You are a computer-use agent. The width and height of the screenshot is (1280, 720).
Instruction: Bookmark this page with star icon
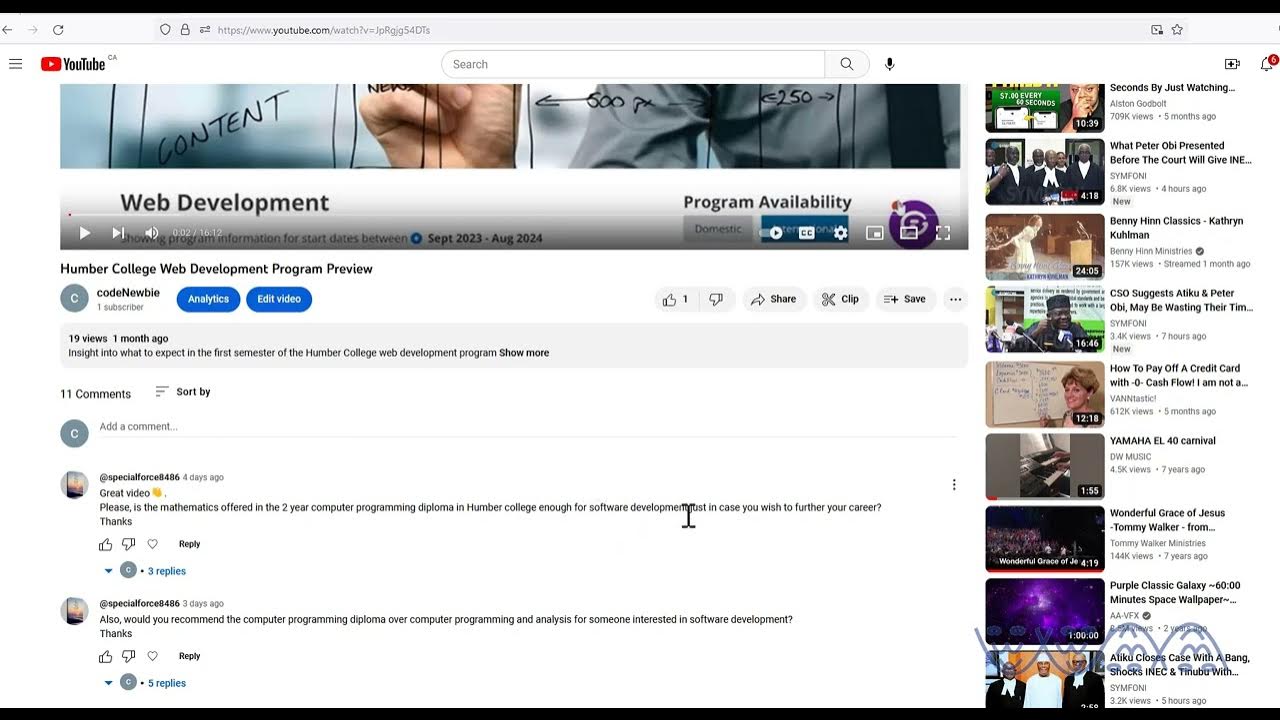pyautogui.click(x=1177, y=30)
